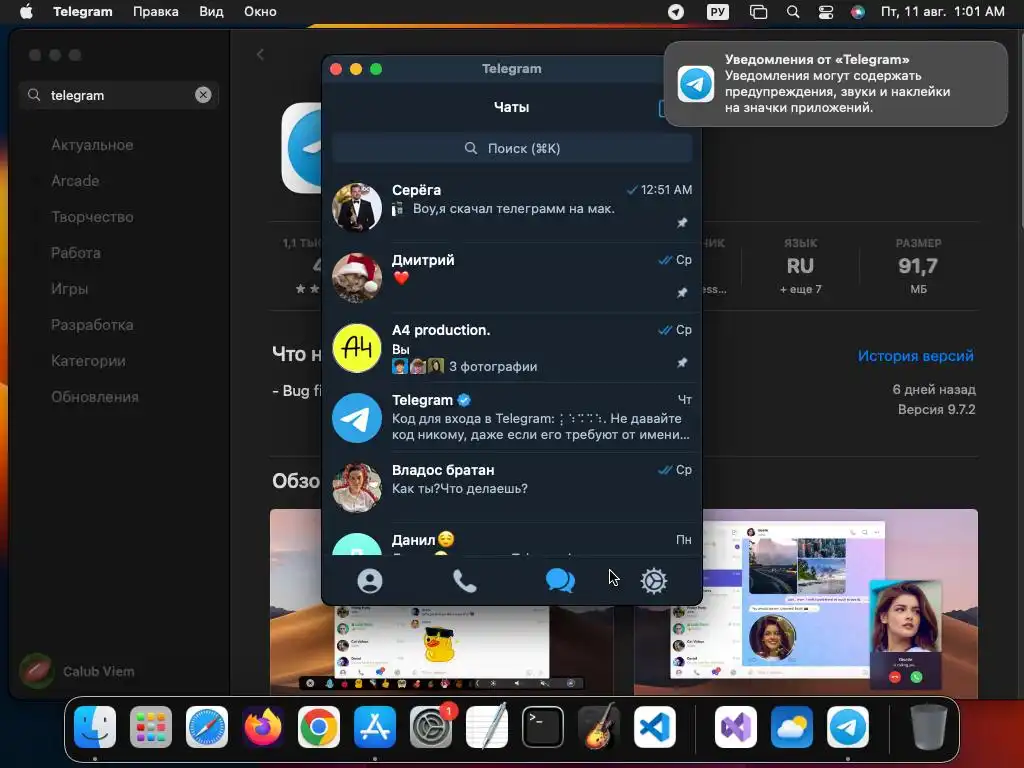This screenshot has height=768, width=1024.
Task: Click Calub Viem account in App Store
Action: click(x=77, y=671)
